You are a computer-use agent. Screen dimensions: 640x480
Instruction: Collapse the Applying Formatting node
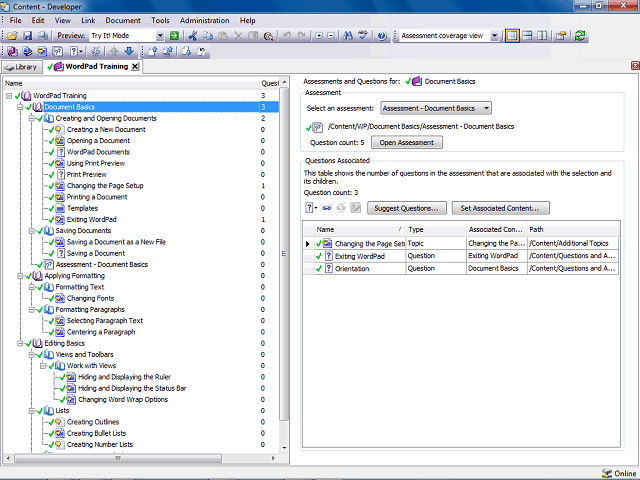click(20, 276)
